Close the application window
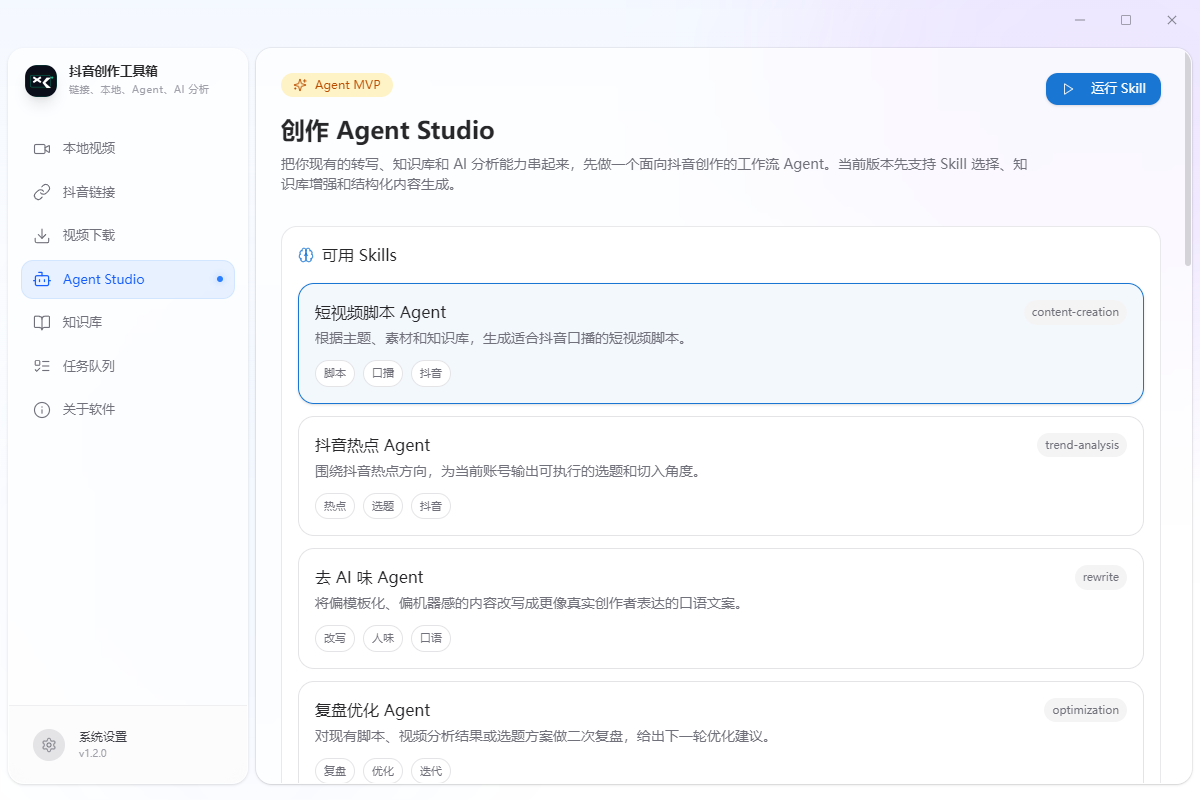The width and height of the screenshot is (1200, 800). coord(1172,20)
